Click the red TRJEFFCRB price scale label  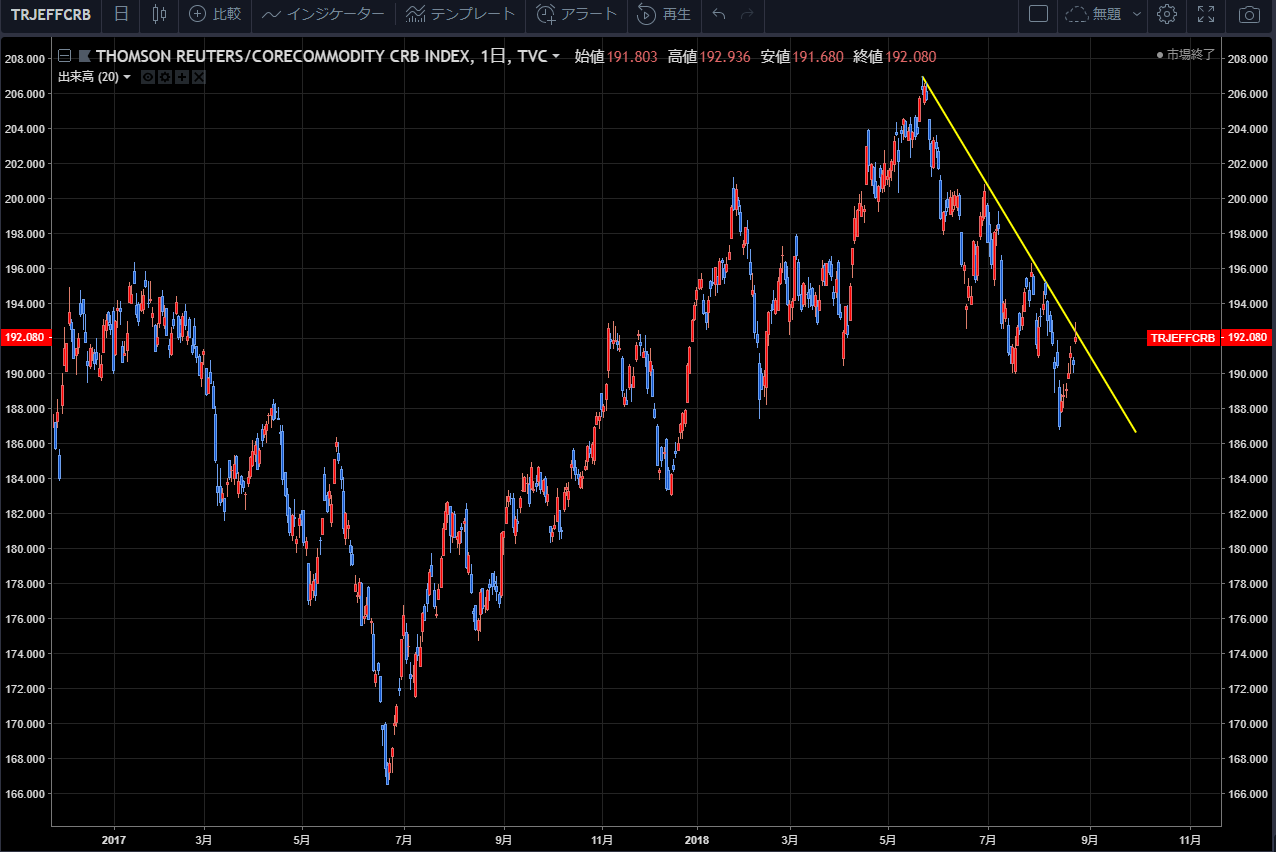pyautogui.click(x=1183, y=338)
